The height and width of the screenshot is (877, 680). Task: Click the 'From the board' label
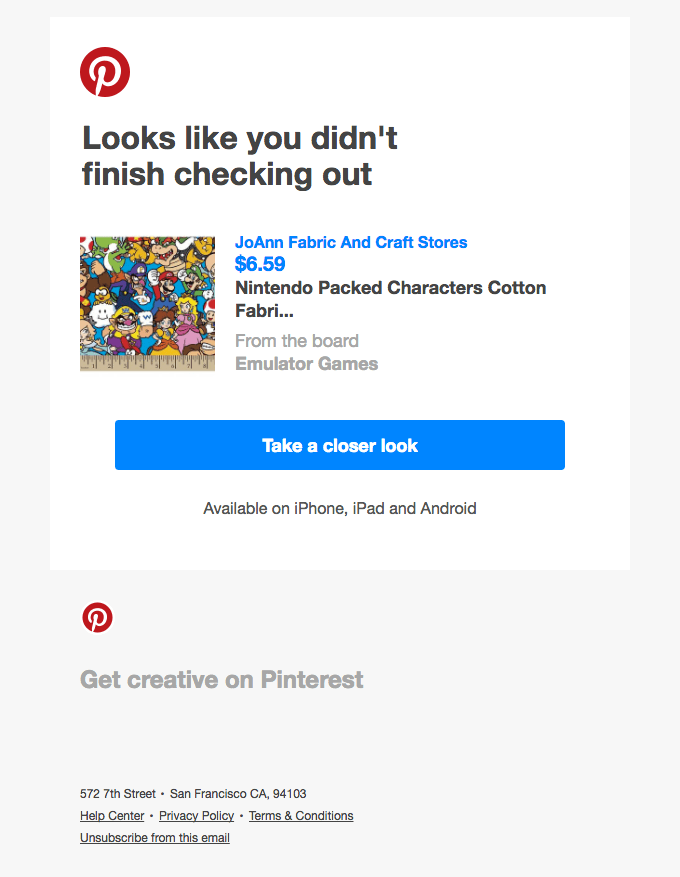(x=297, y=341)
